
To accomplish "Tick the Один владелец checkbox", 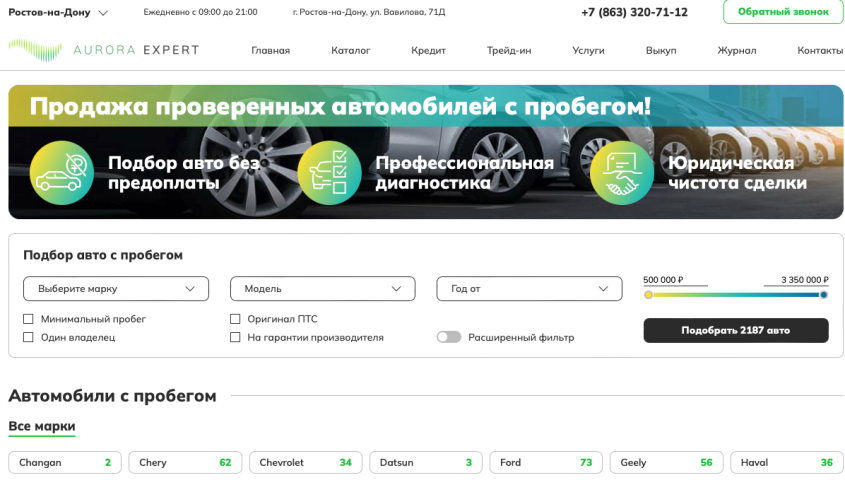I will click(x=28, y=337).
